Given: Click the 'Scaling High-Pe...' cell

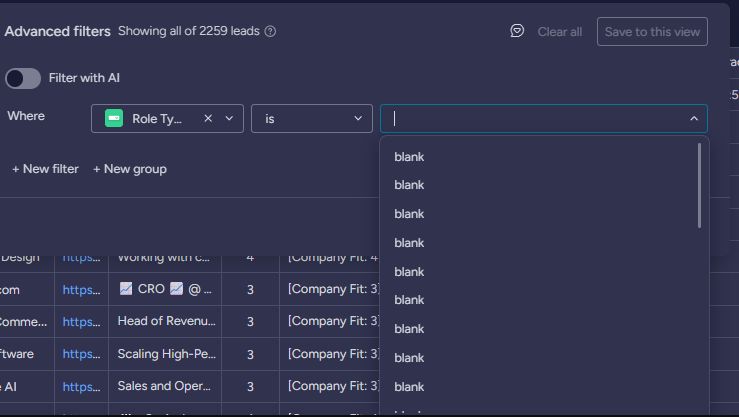Looking at the screenshot, I should tap(165, 354).
